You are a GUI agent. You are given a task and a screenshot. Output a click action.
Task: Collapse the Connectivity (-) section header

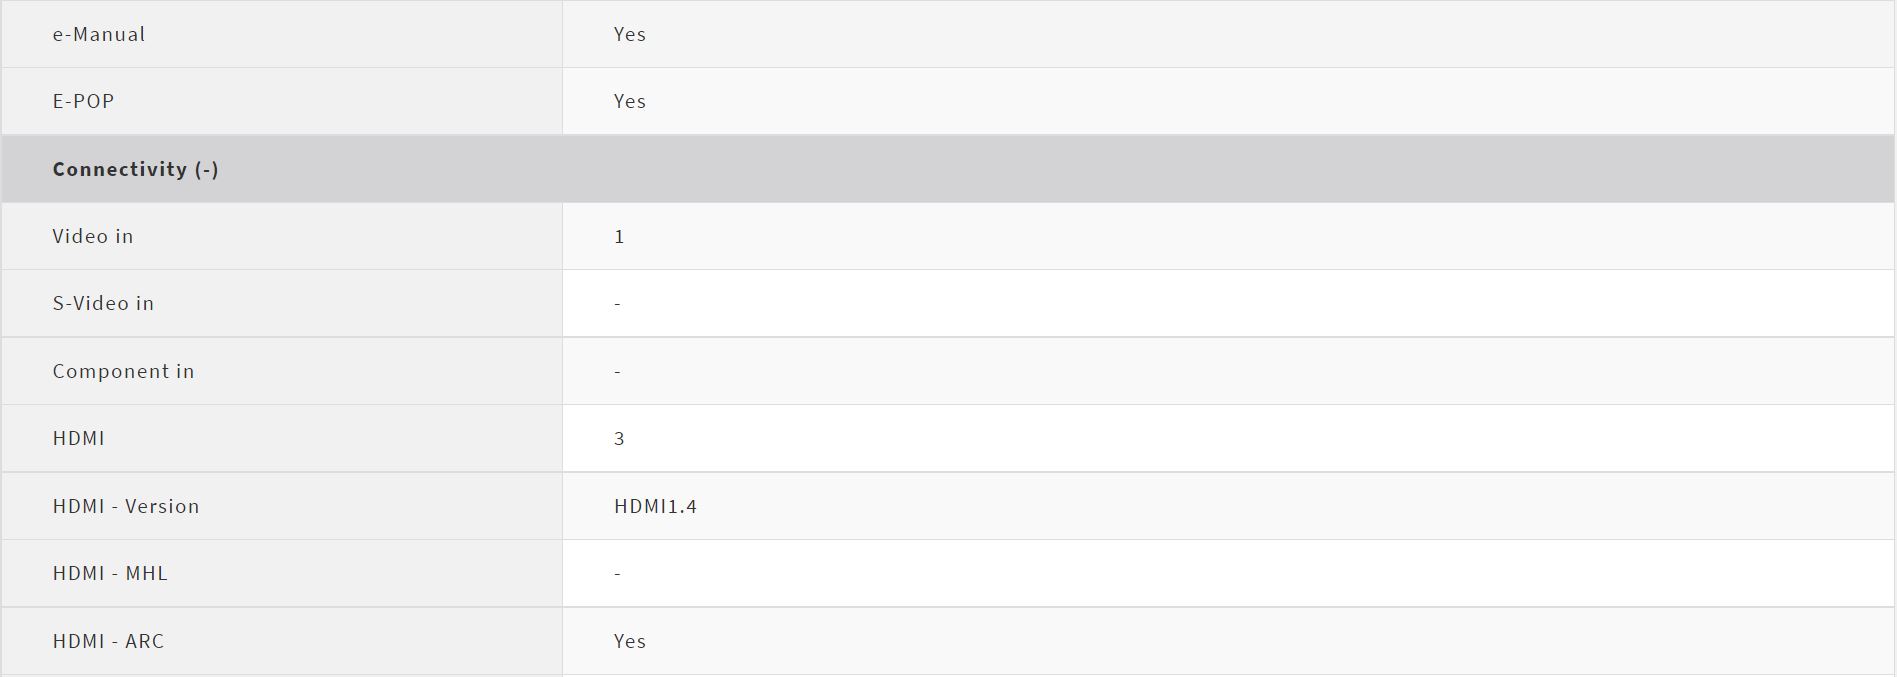(135, 169)
